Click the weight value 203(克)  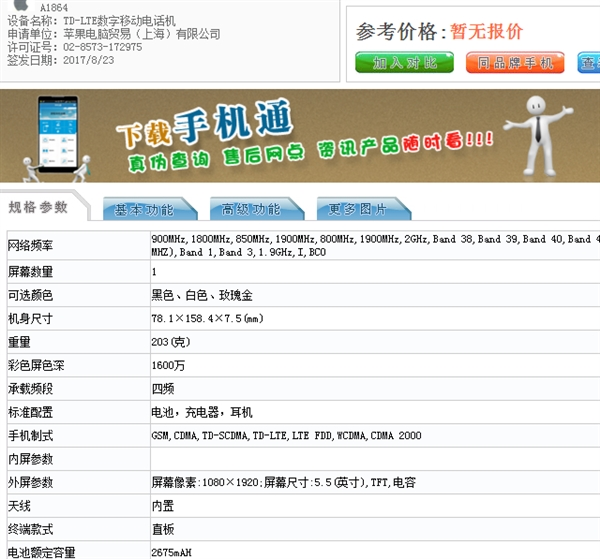coord(171,342)
